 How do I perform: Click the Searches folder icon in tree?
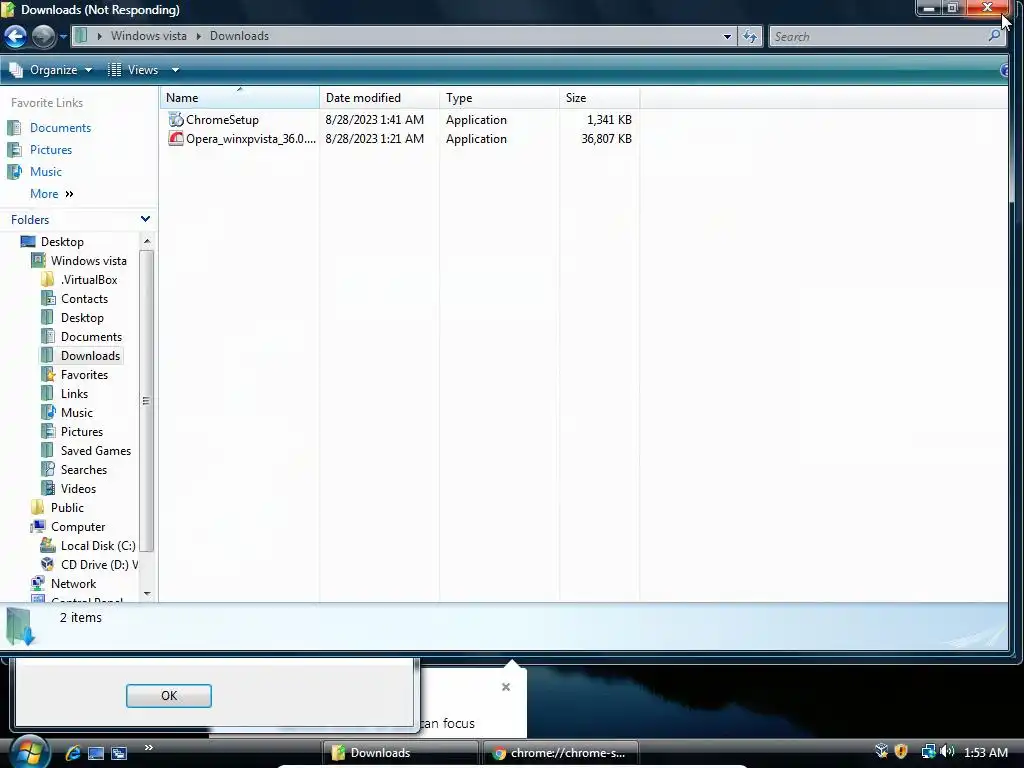point(48,470)
